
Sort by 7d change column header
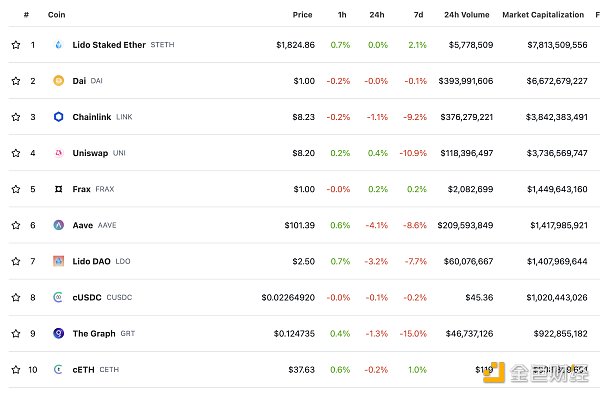[x=418, y=15]
